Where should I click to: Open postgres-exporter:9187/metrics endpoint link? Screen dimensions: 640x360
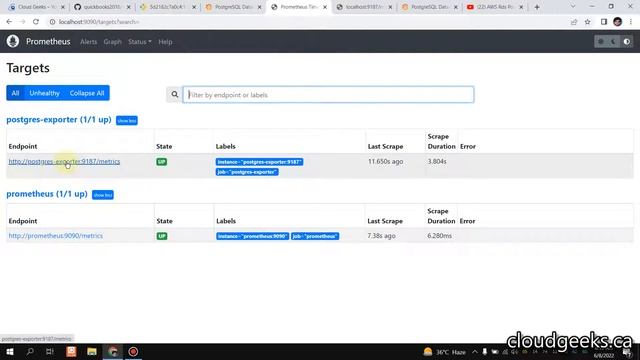coord(64,161)
